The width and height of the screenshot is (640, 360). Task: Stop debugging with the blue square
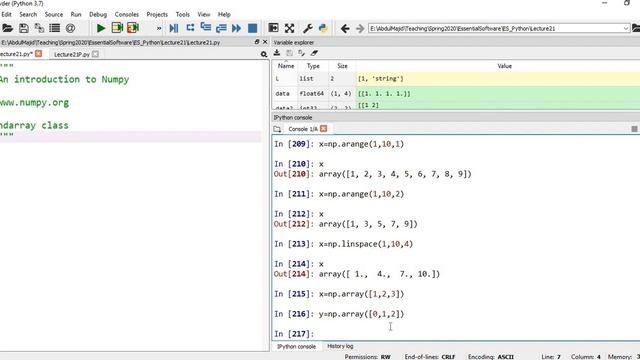click(253, 28)
